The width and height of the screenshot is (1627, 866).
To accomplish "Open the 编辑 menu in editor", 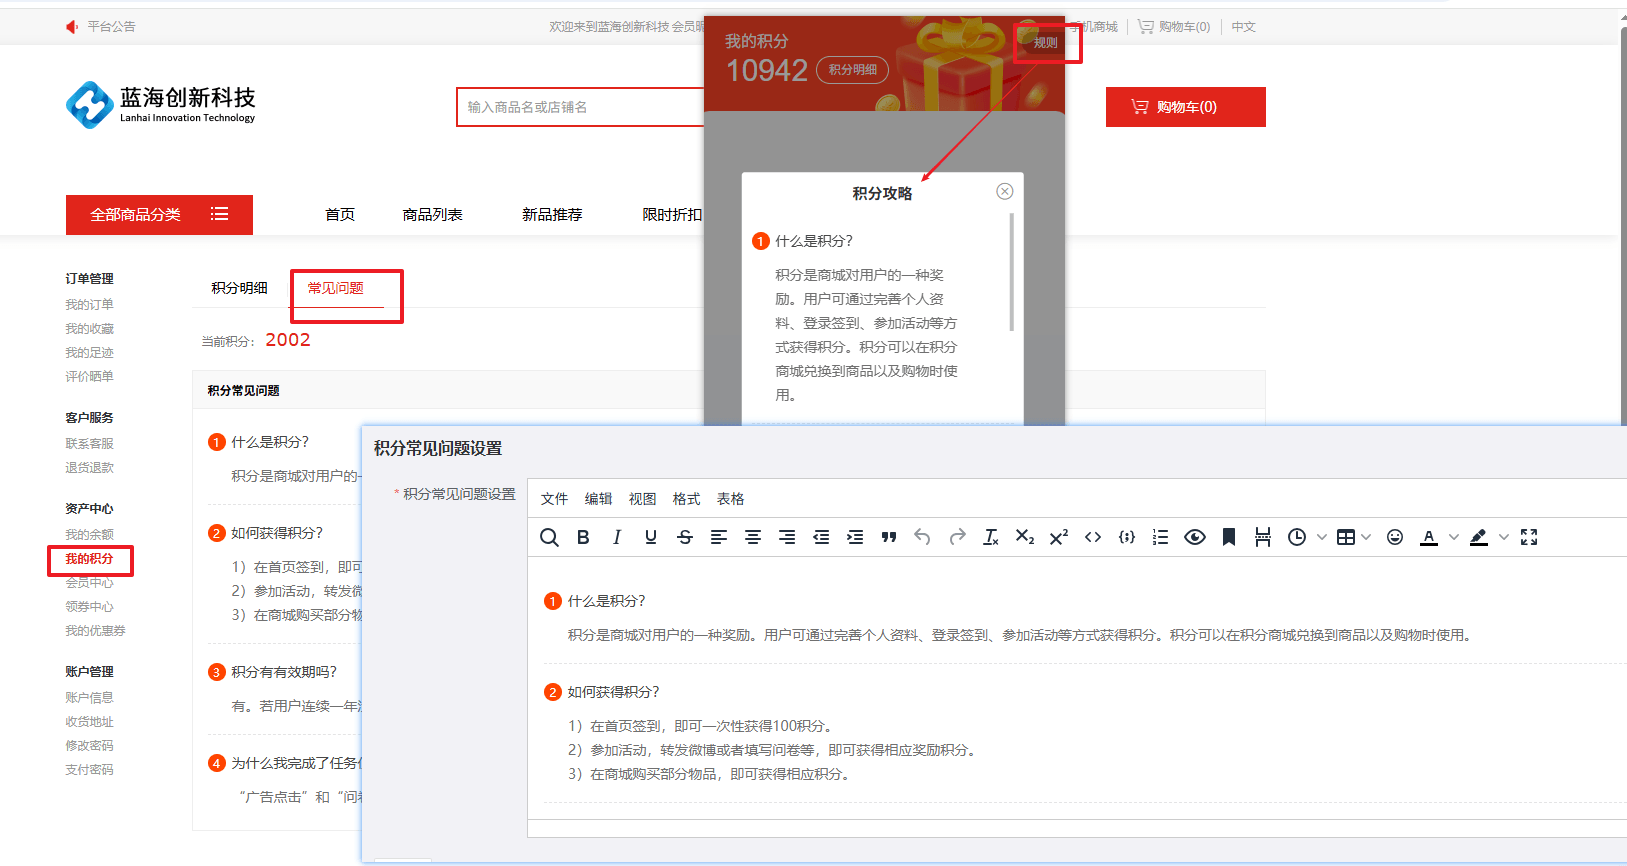I will point(598,499).
